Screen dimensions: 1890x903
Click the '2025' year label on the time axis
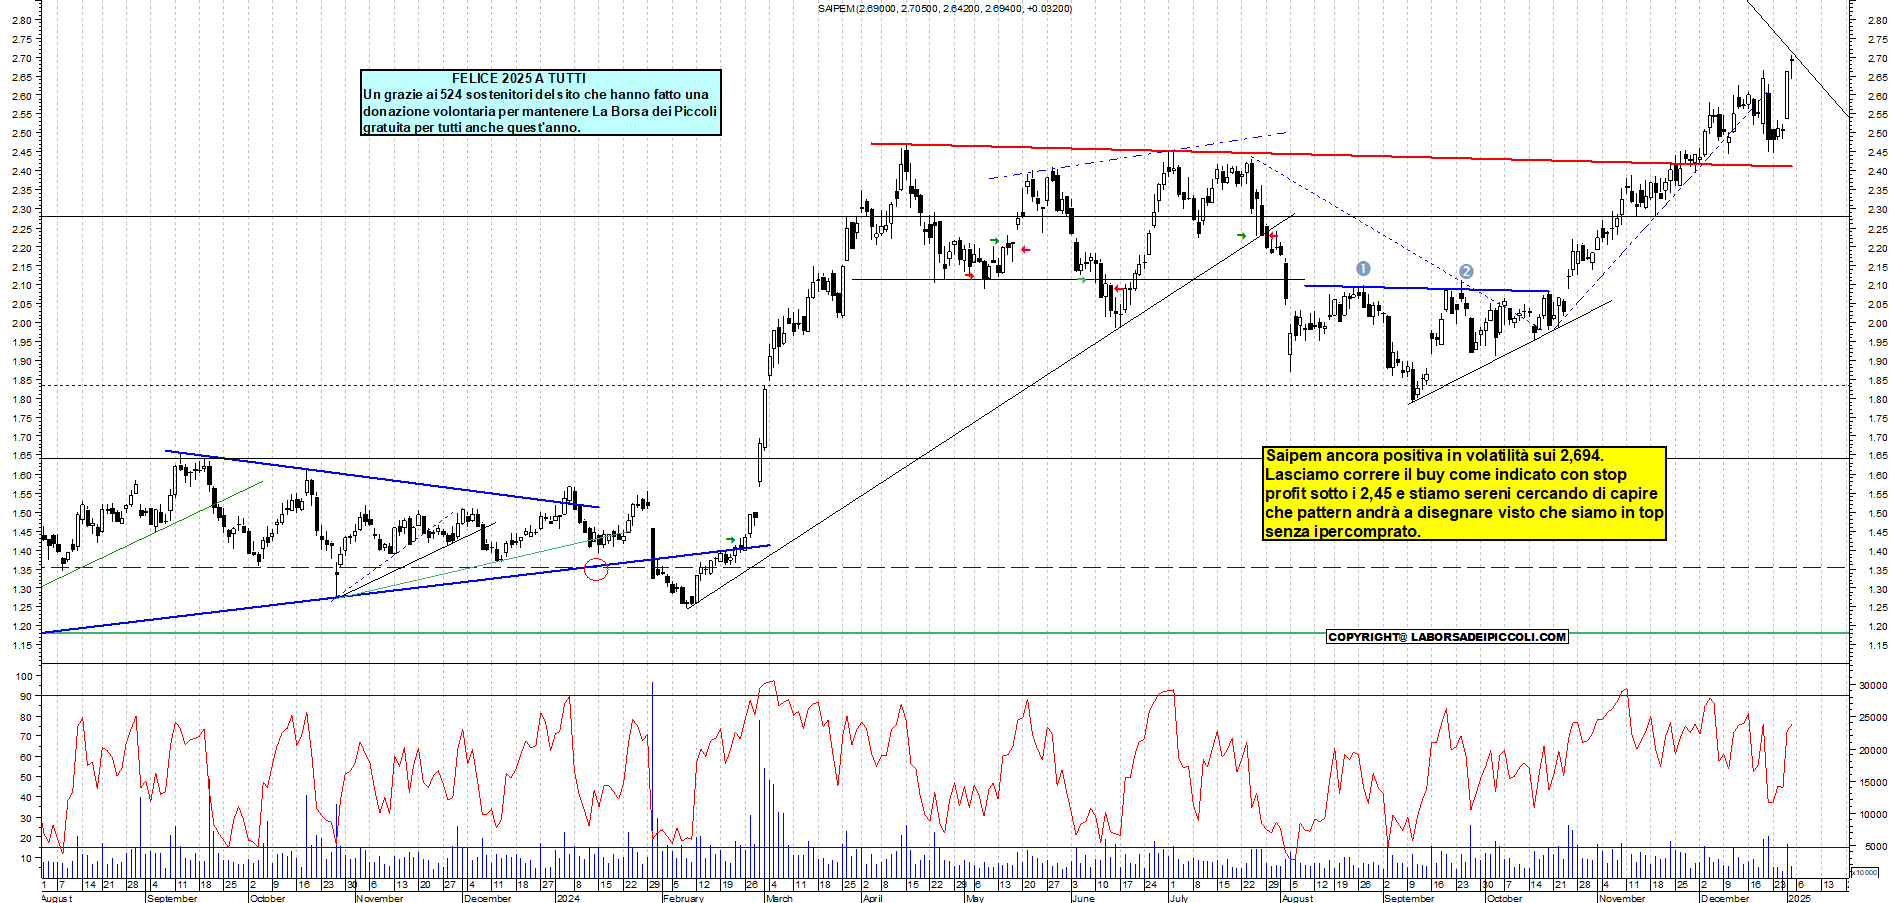point(1799,898)
